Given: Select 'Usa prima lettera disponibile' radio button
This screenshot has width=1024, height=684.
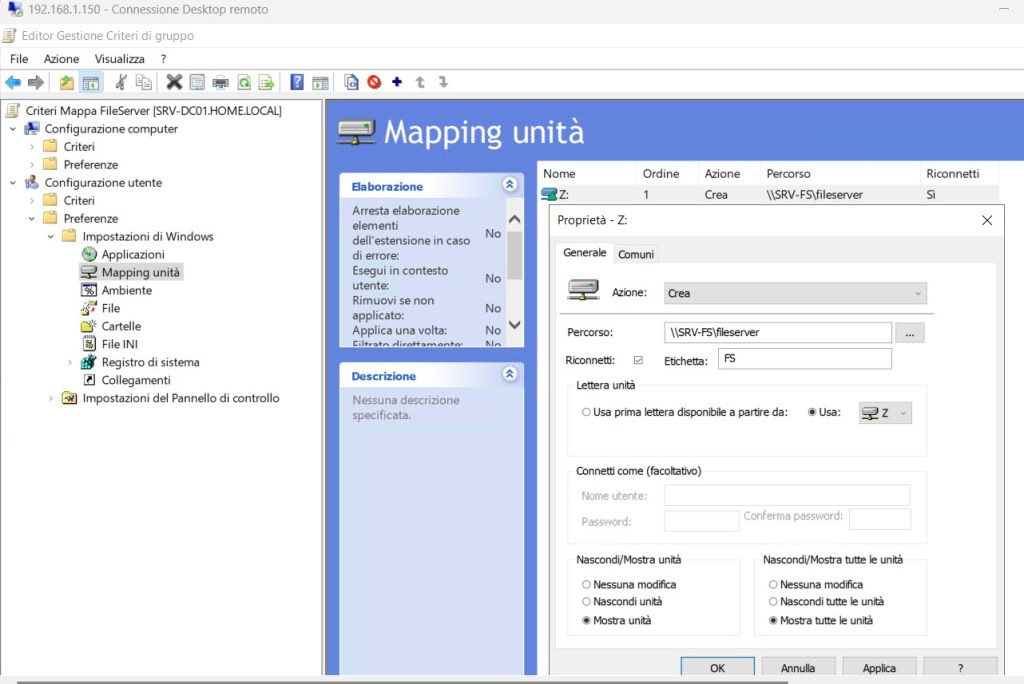Looking at the screenshot, I should click(x=586, y=412).
